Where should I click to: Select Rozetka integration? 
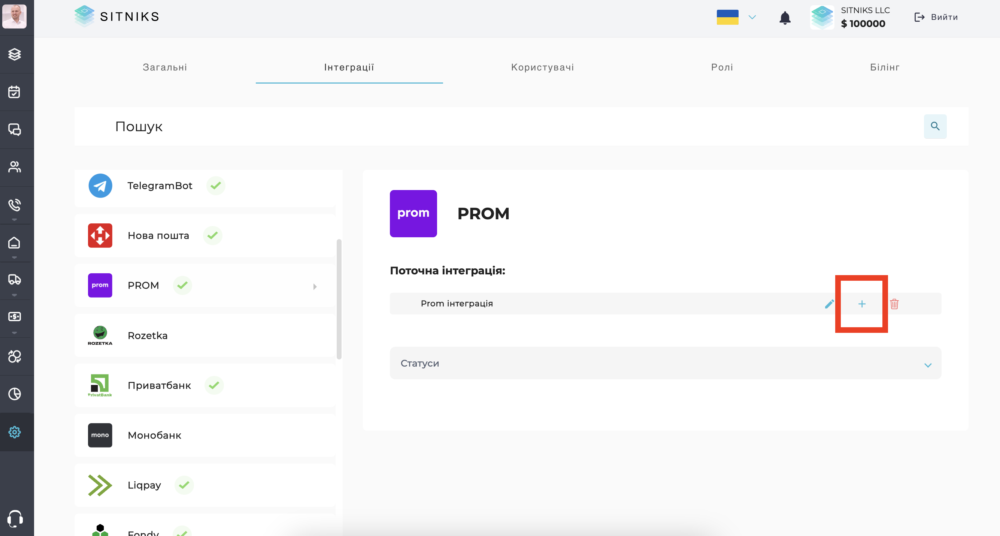coord(205,335)
